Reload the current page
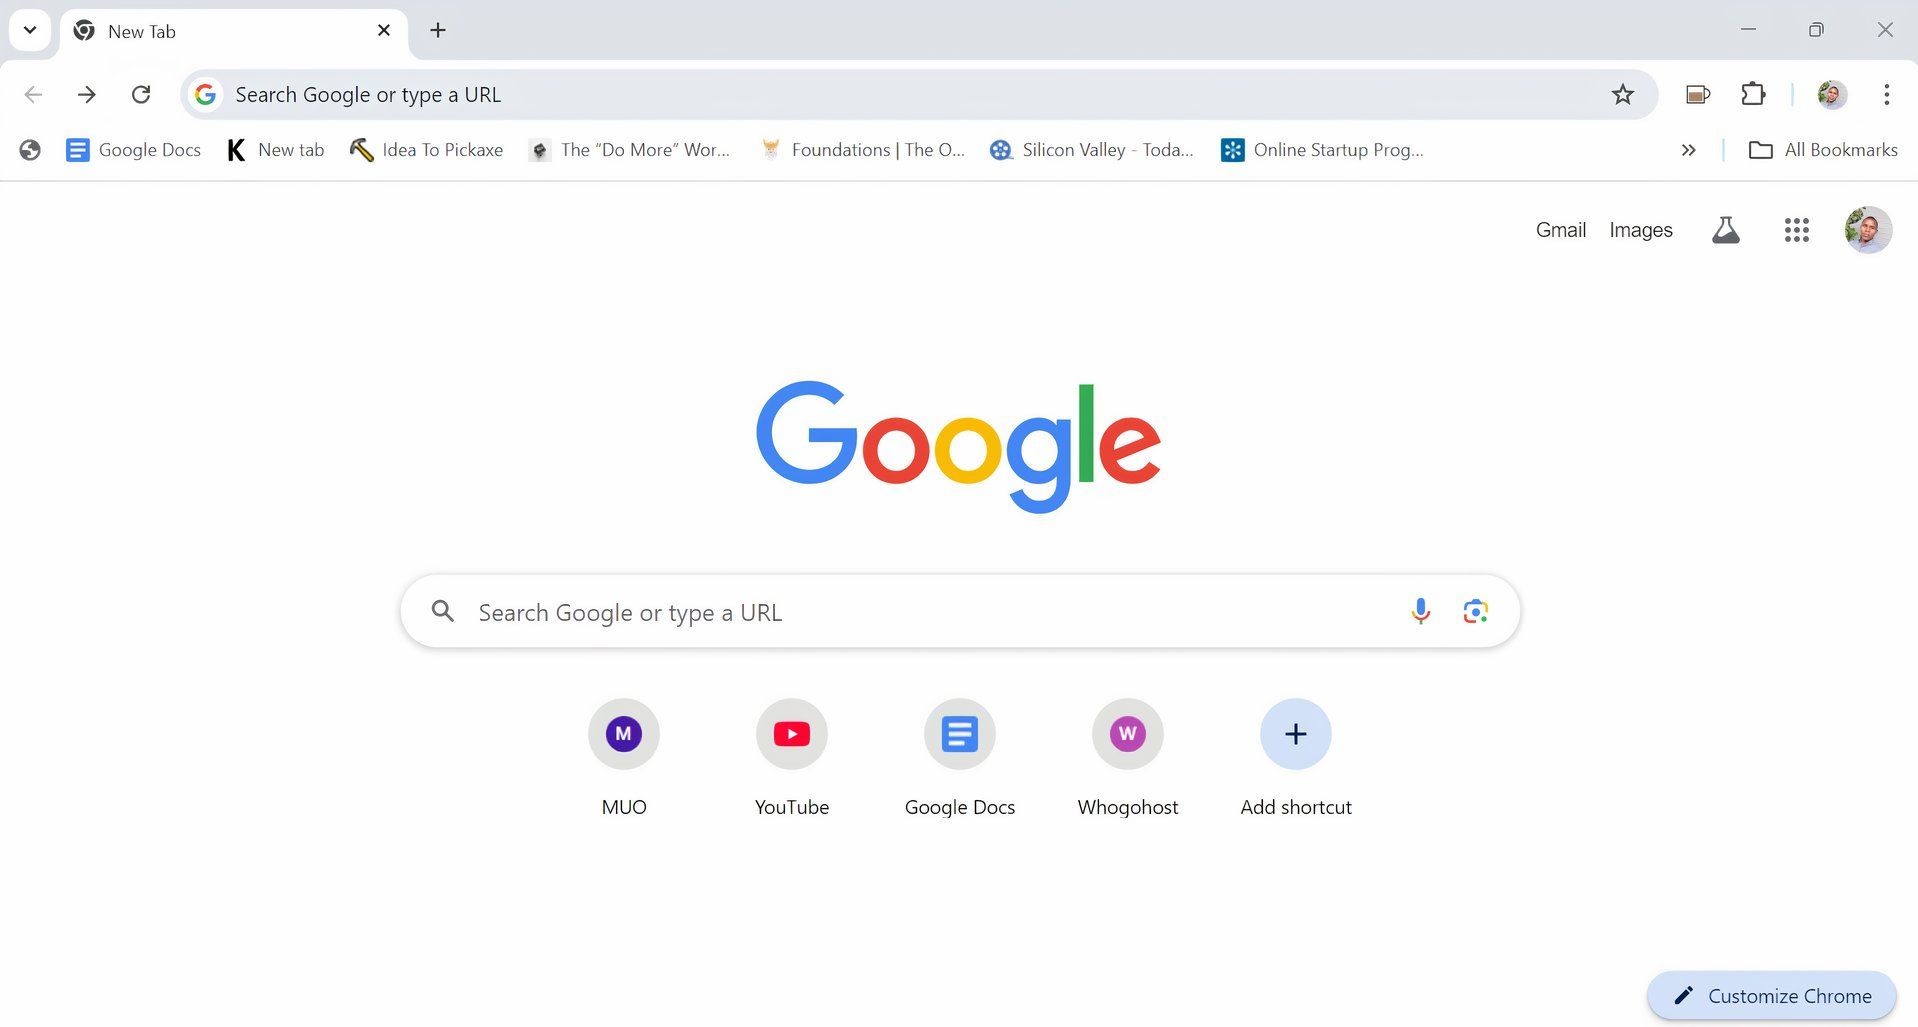 coord(141,95)
